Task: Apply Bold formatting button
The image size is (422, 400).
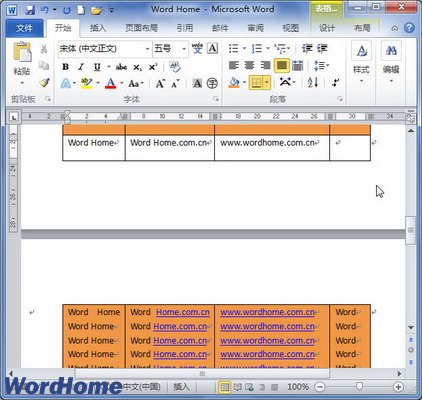Action: pyautogui.click(x=66, y=67)
